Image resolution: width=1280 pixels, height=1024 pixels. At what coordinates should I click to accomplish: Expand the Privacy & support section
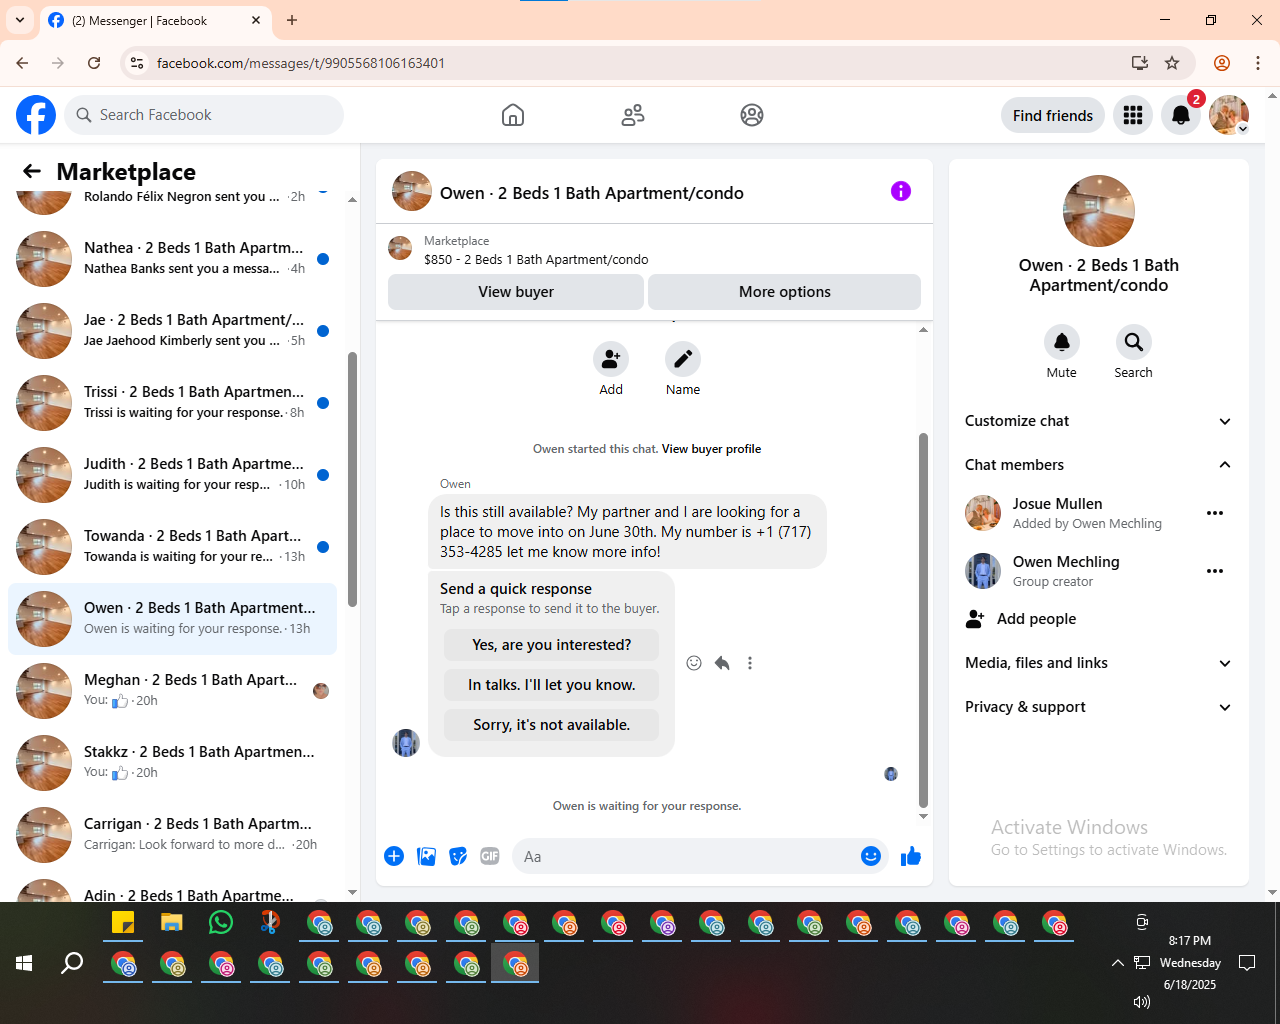1099,707
